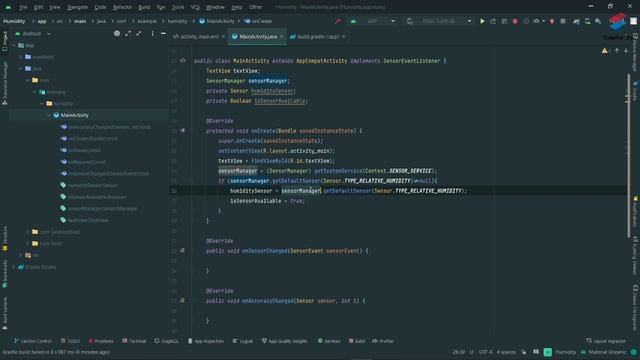The width and height of the screenshot is (640, 360).
Task: Open the Build menu
Action: [144, 7]
